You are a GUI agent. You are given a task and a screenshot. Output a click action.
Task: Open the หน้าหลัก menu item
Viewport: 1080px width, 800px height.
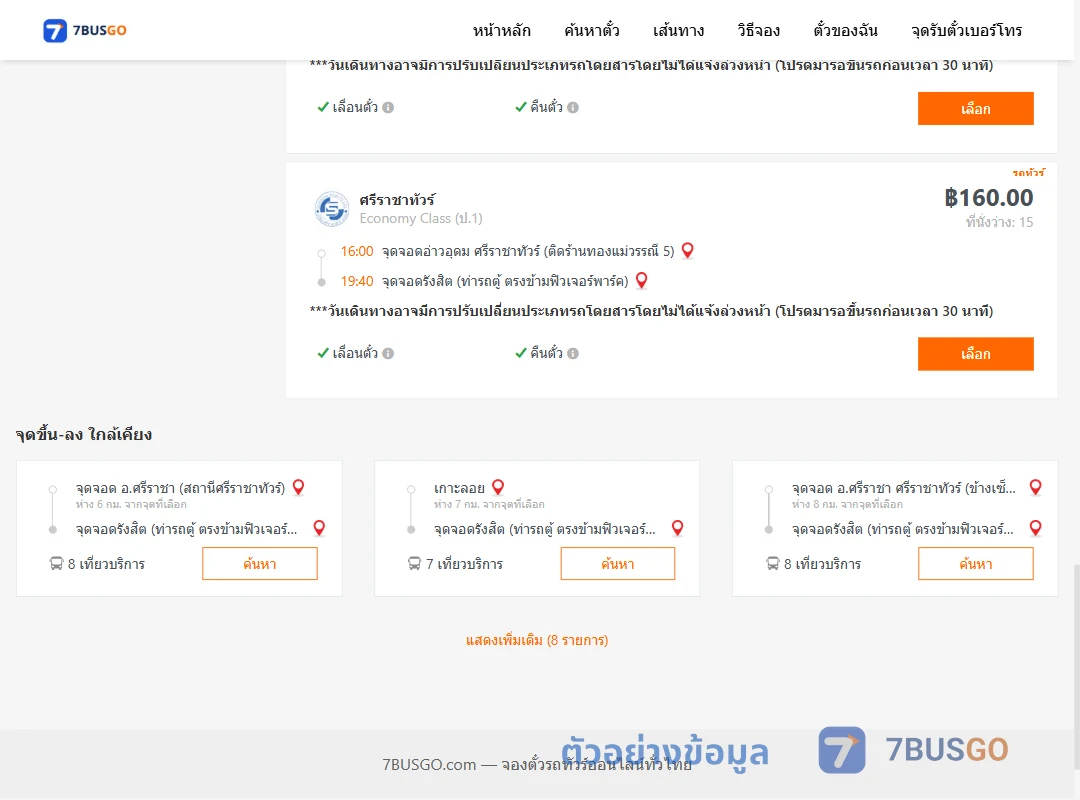[501, 30]
